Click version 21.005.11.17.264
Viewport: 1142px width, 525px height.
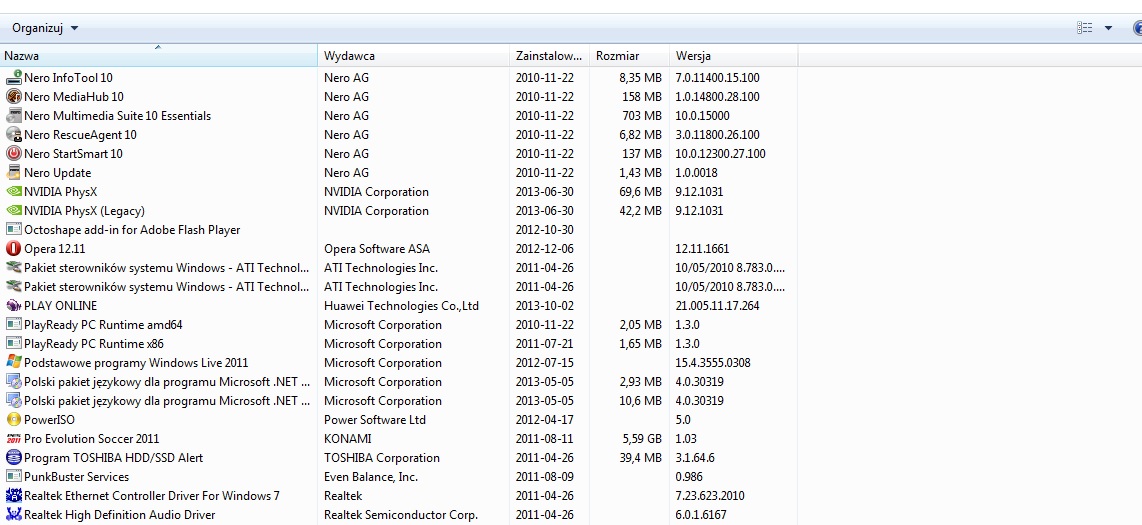click(717, 306)
